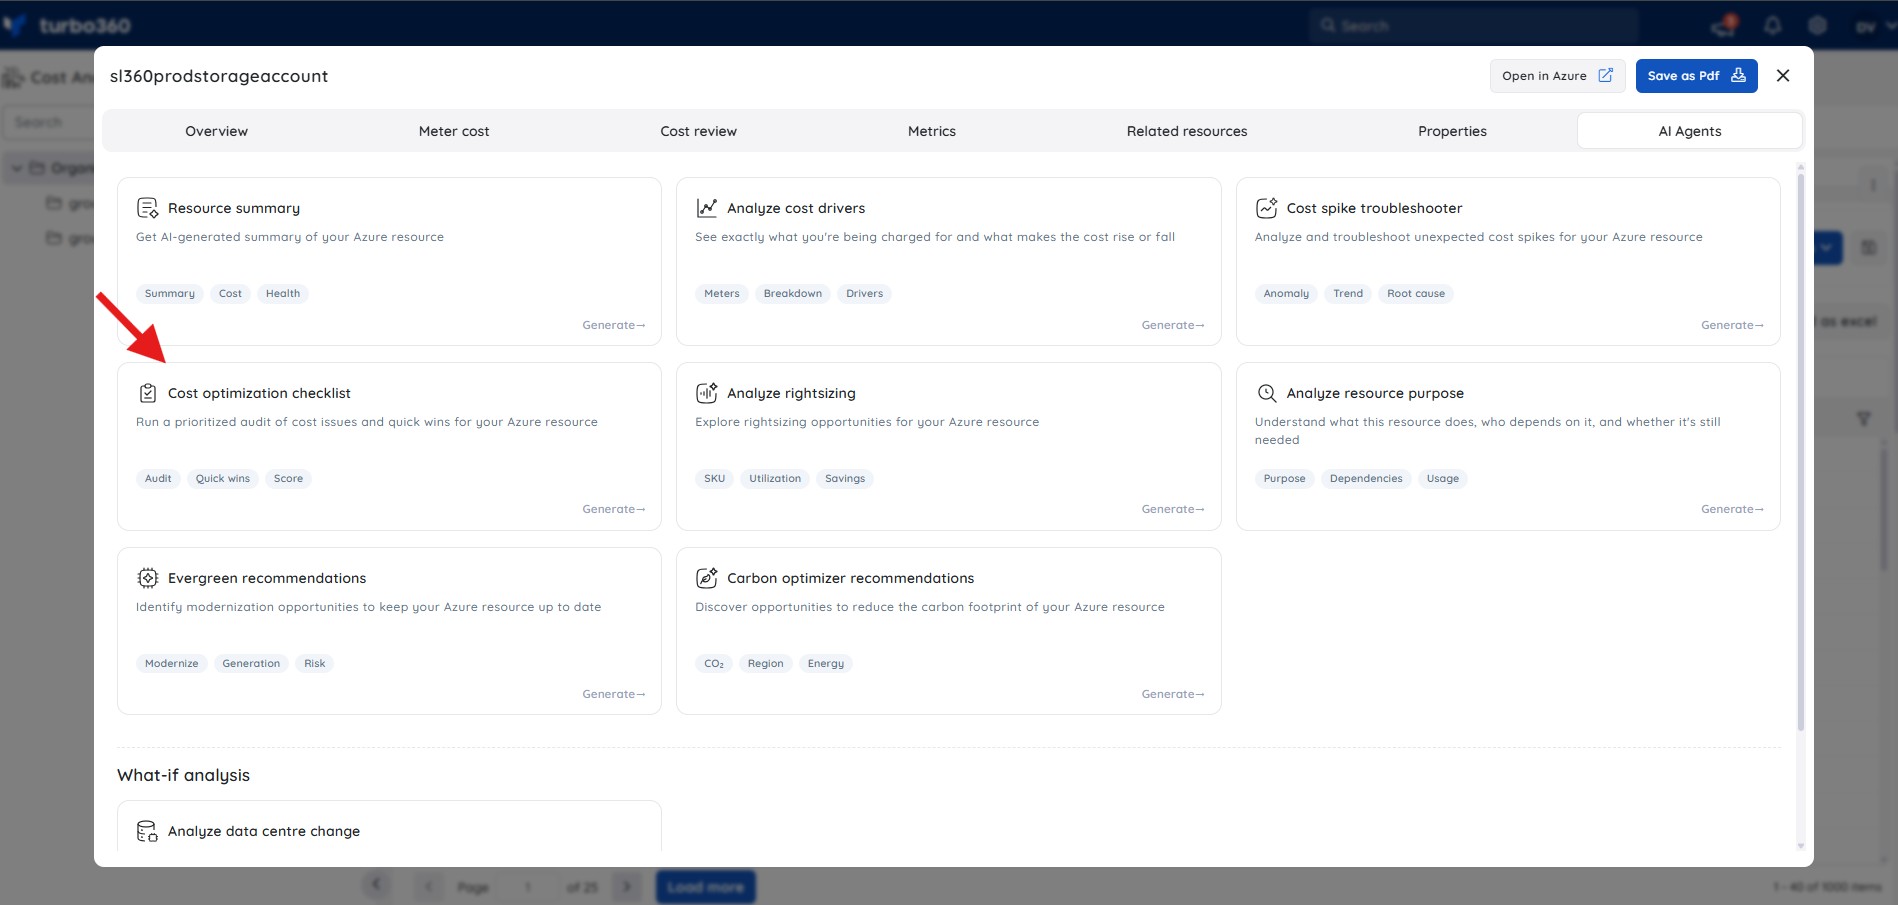The height and width of the screenshot is (905, 1898).
Task: Click the Carbon optimizer recommendations icon
Action: 707,578
